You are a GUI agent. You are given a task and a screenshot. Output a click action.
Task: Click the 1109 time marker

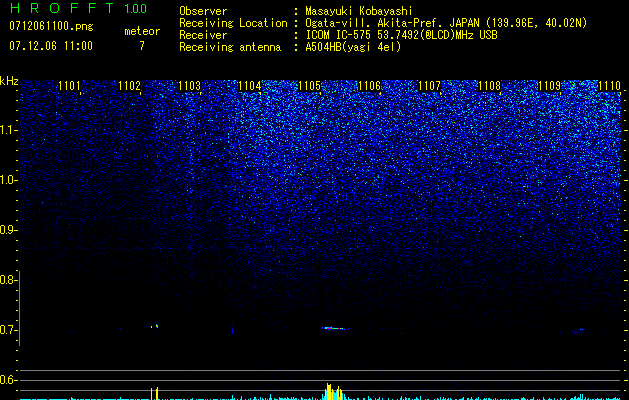[x=549, y=86]
